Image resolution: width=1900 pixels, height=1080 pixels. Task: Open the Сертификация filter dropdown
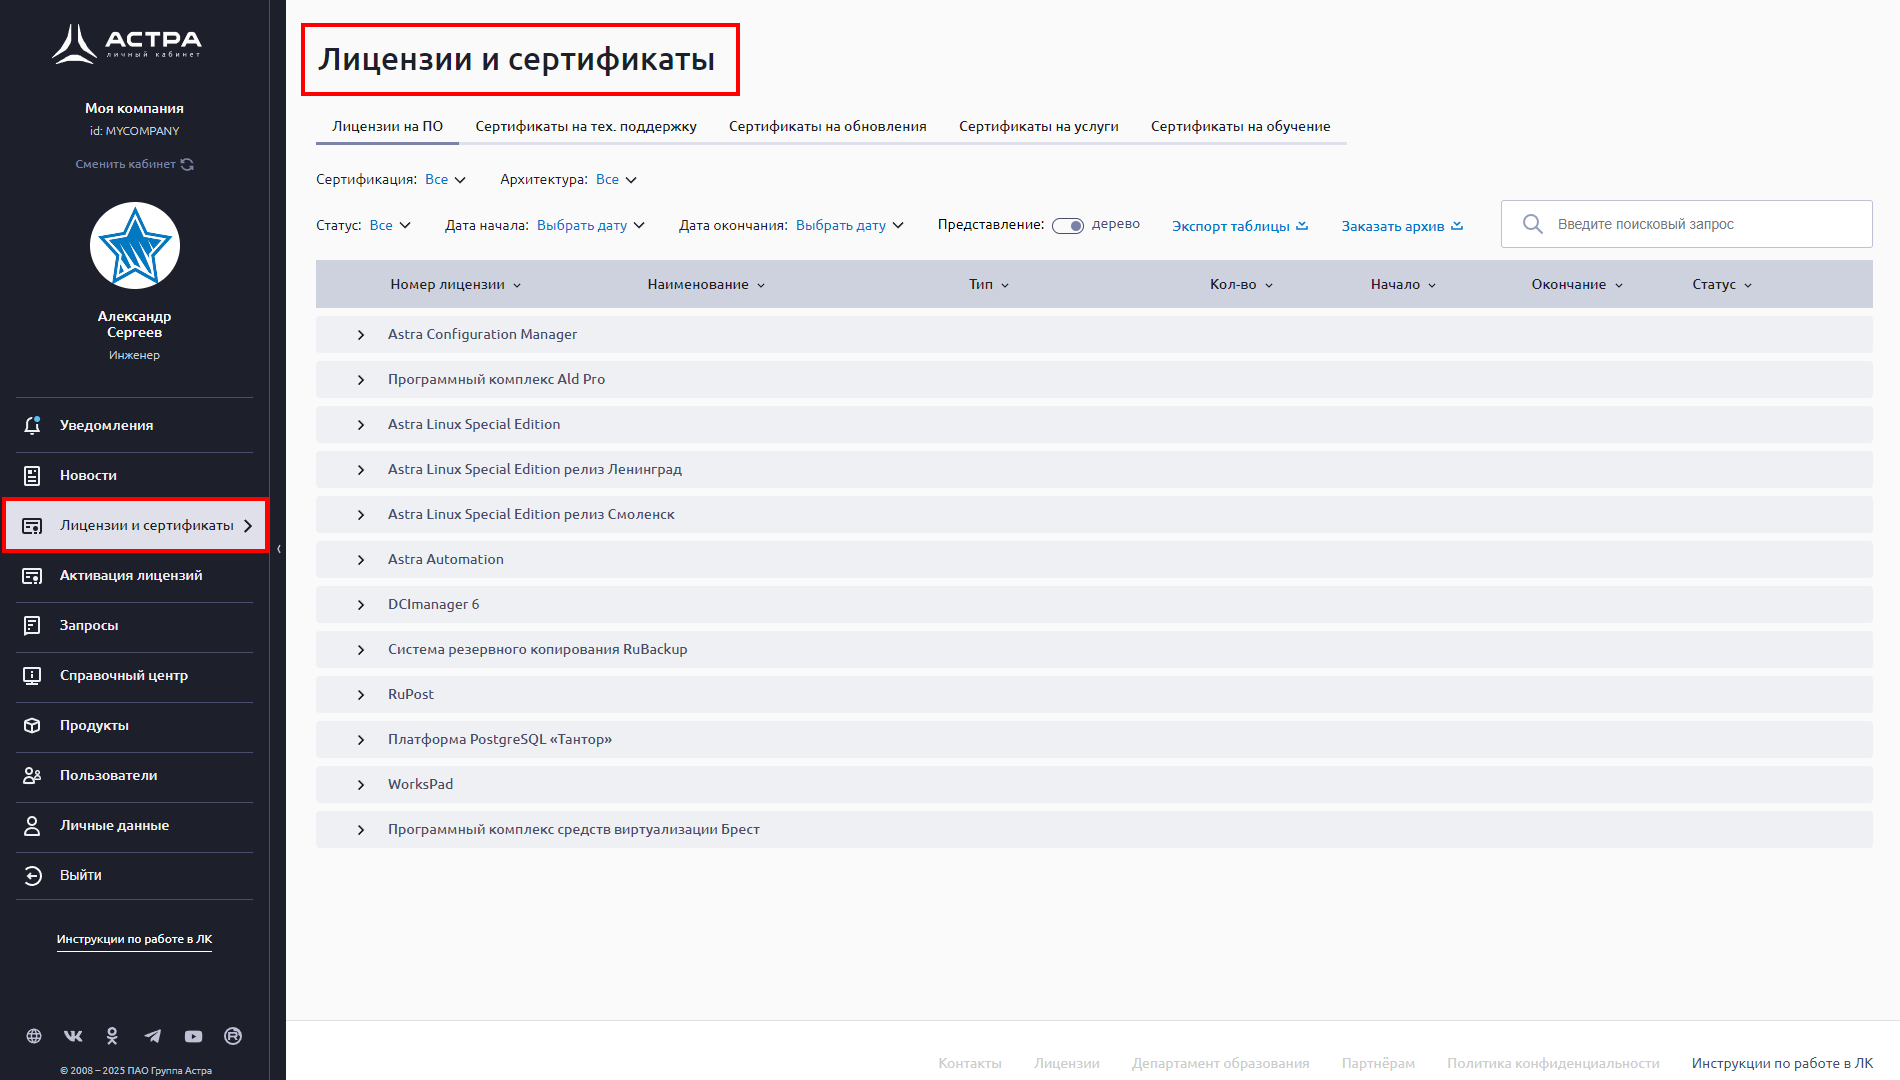click(446, 180)
